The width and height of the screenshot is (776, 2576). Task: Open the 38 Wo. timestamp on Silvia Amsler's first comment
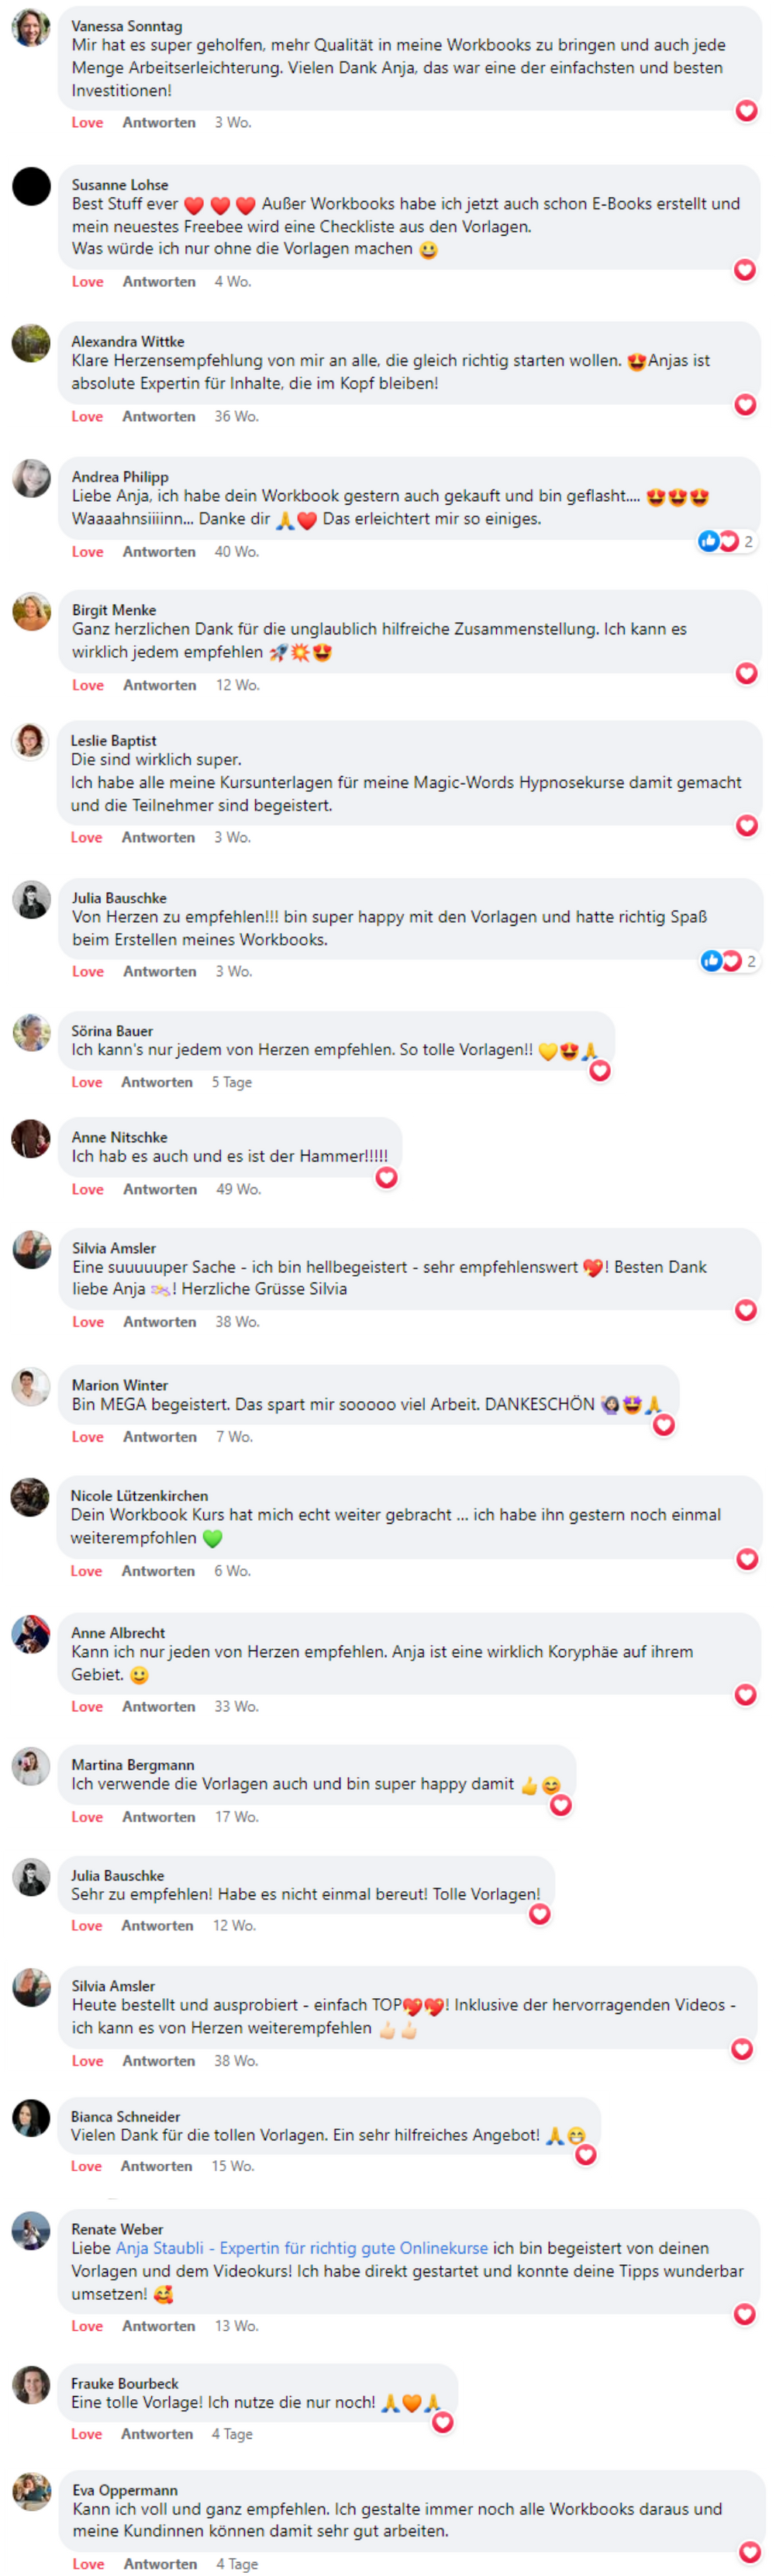(237, 1322)
